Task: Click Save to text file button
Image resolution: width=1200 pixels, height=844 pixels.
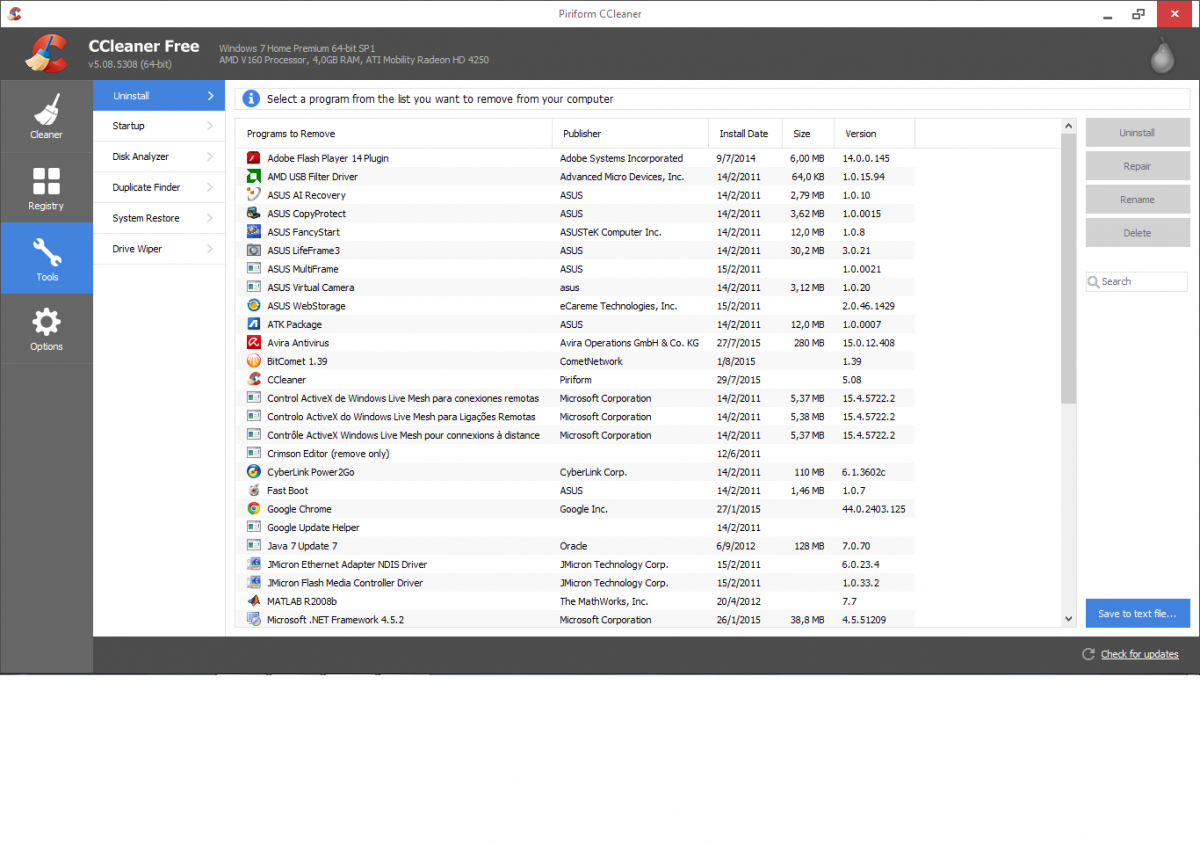Action: (x=1137, y=613)
